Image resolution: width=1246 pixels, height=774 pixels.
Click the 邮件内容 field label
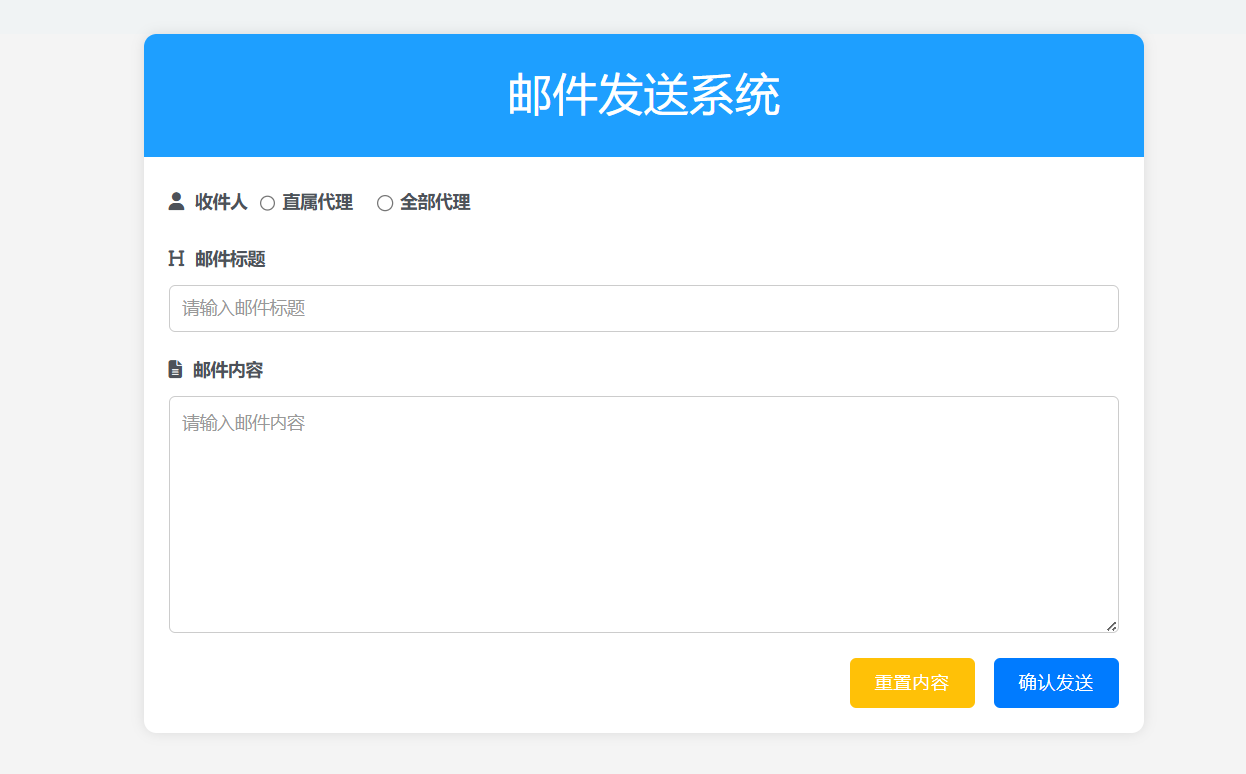click(x=228, y=371)
